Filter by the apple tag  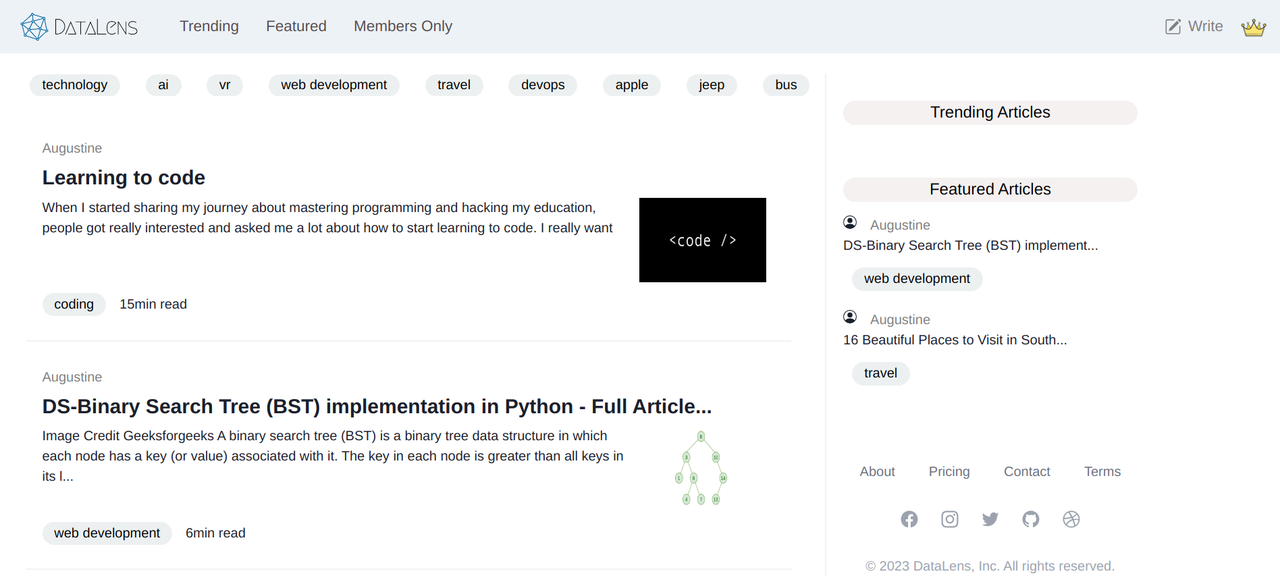click(x=632, y=85)
